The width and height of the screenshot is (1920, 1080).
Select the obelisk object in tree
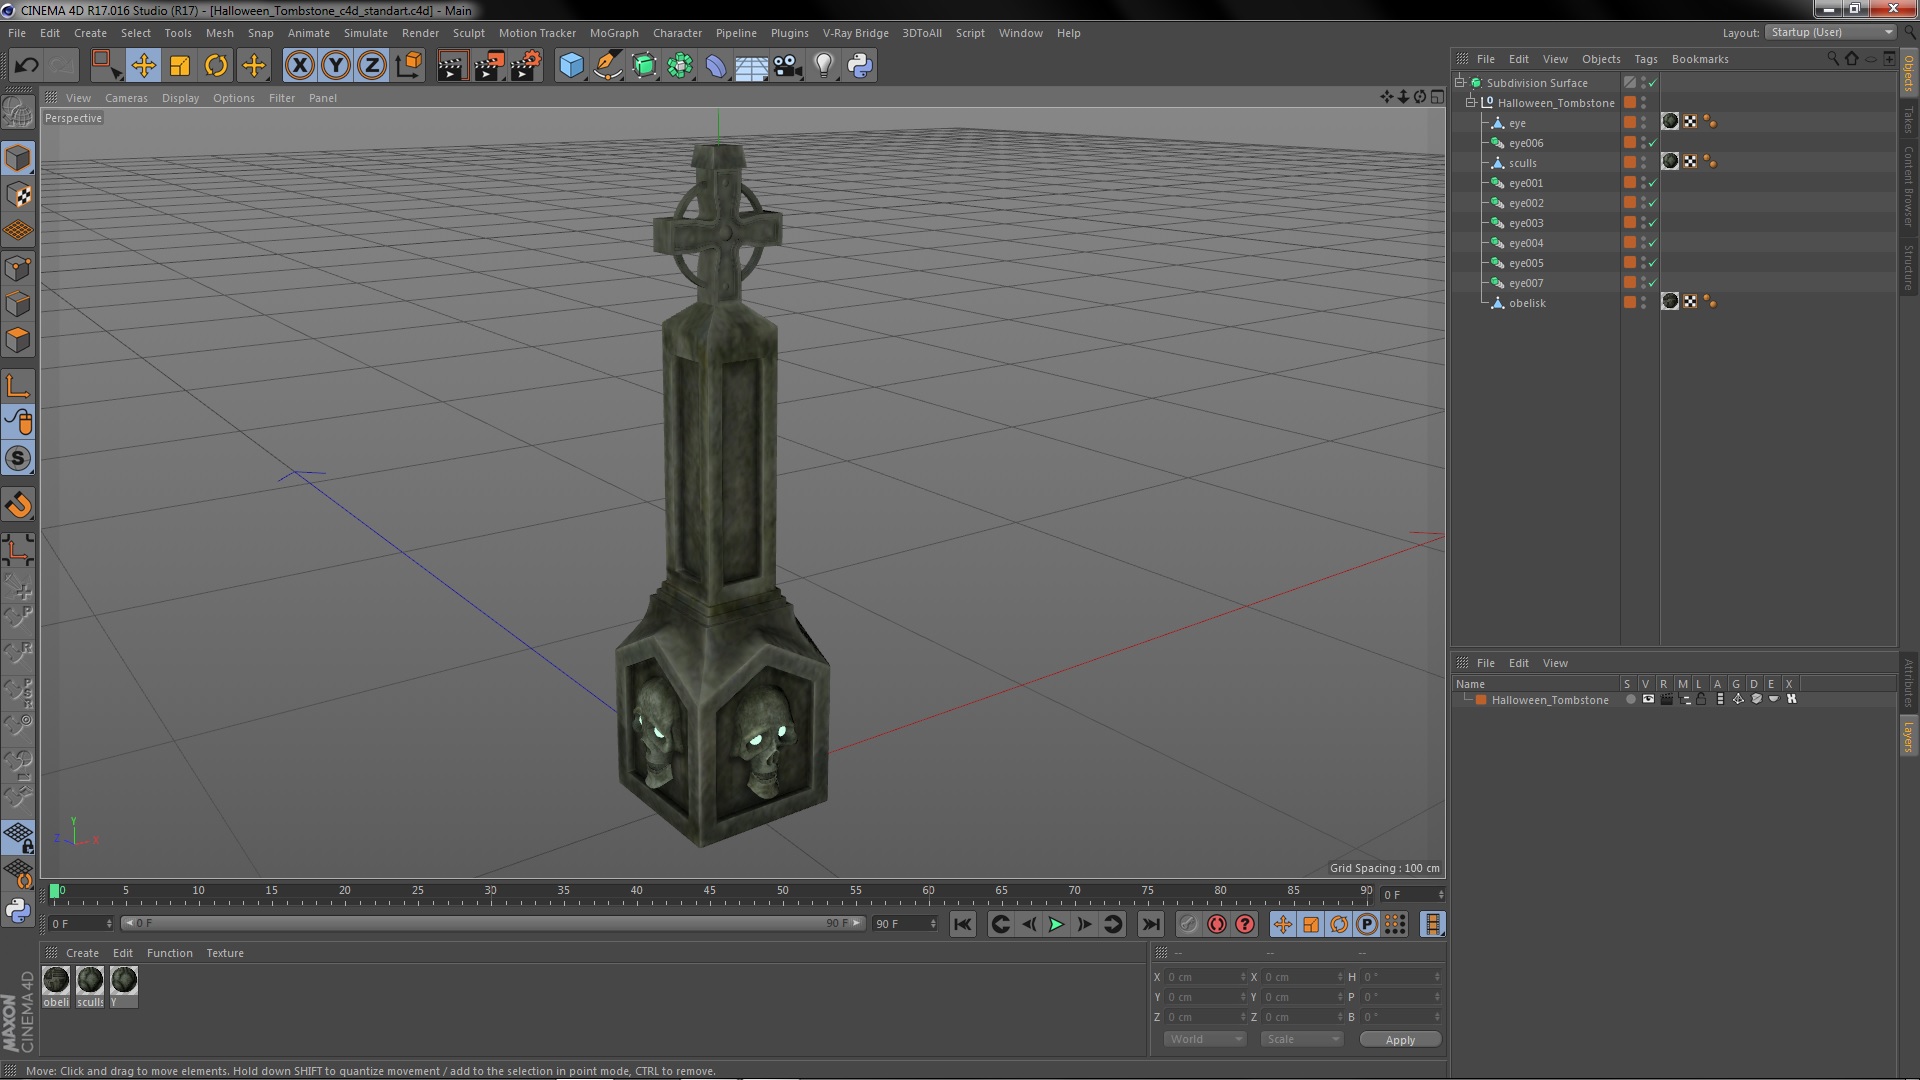coord(1527,303)
